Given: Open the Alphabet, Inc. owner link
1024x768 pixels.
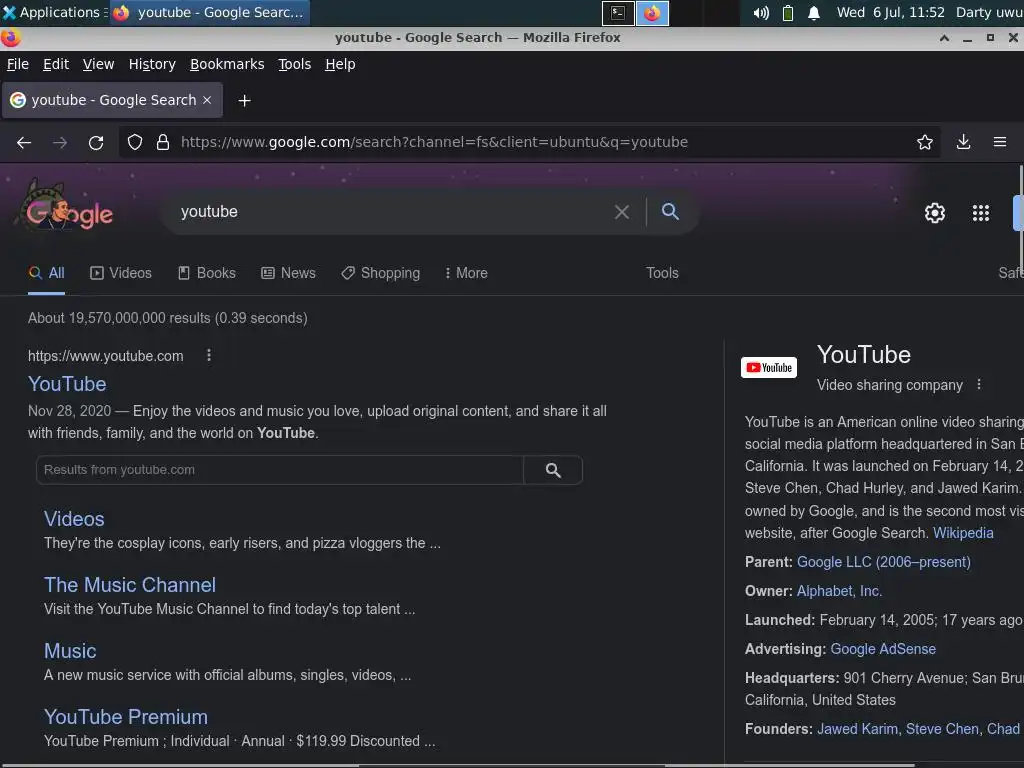Looking at the screenshot, I should click(x=839, y=591).
